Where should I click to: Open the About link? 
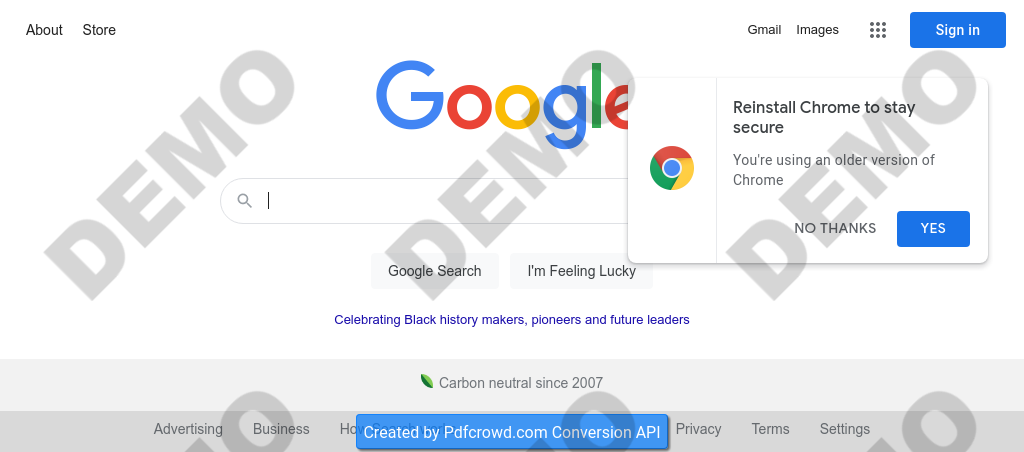coord(44,30)
